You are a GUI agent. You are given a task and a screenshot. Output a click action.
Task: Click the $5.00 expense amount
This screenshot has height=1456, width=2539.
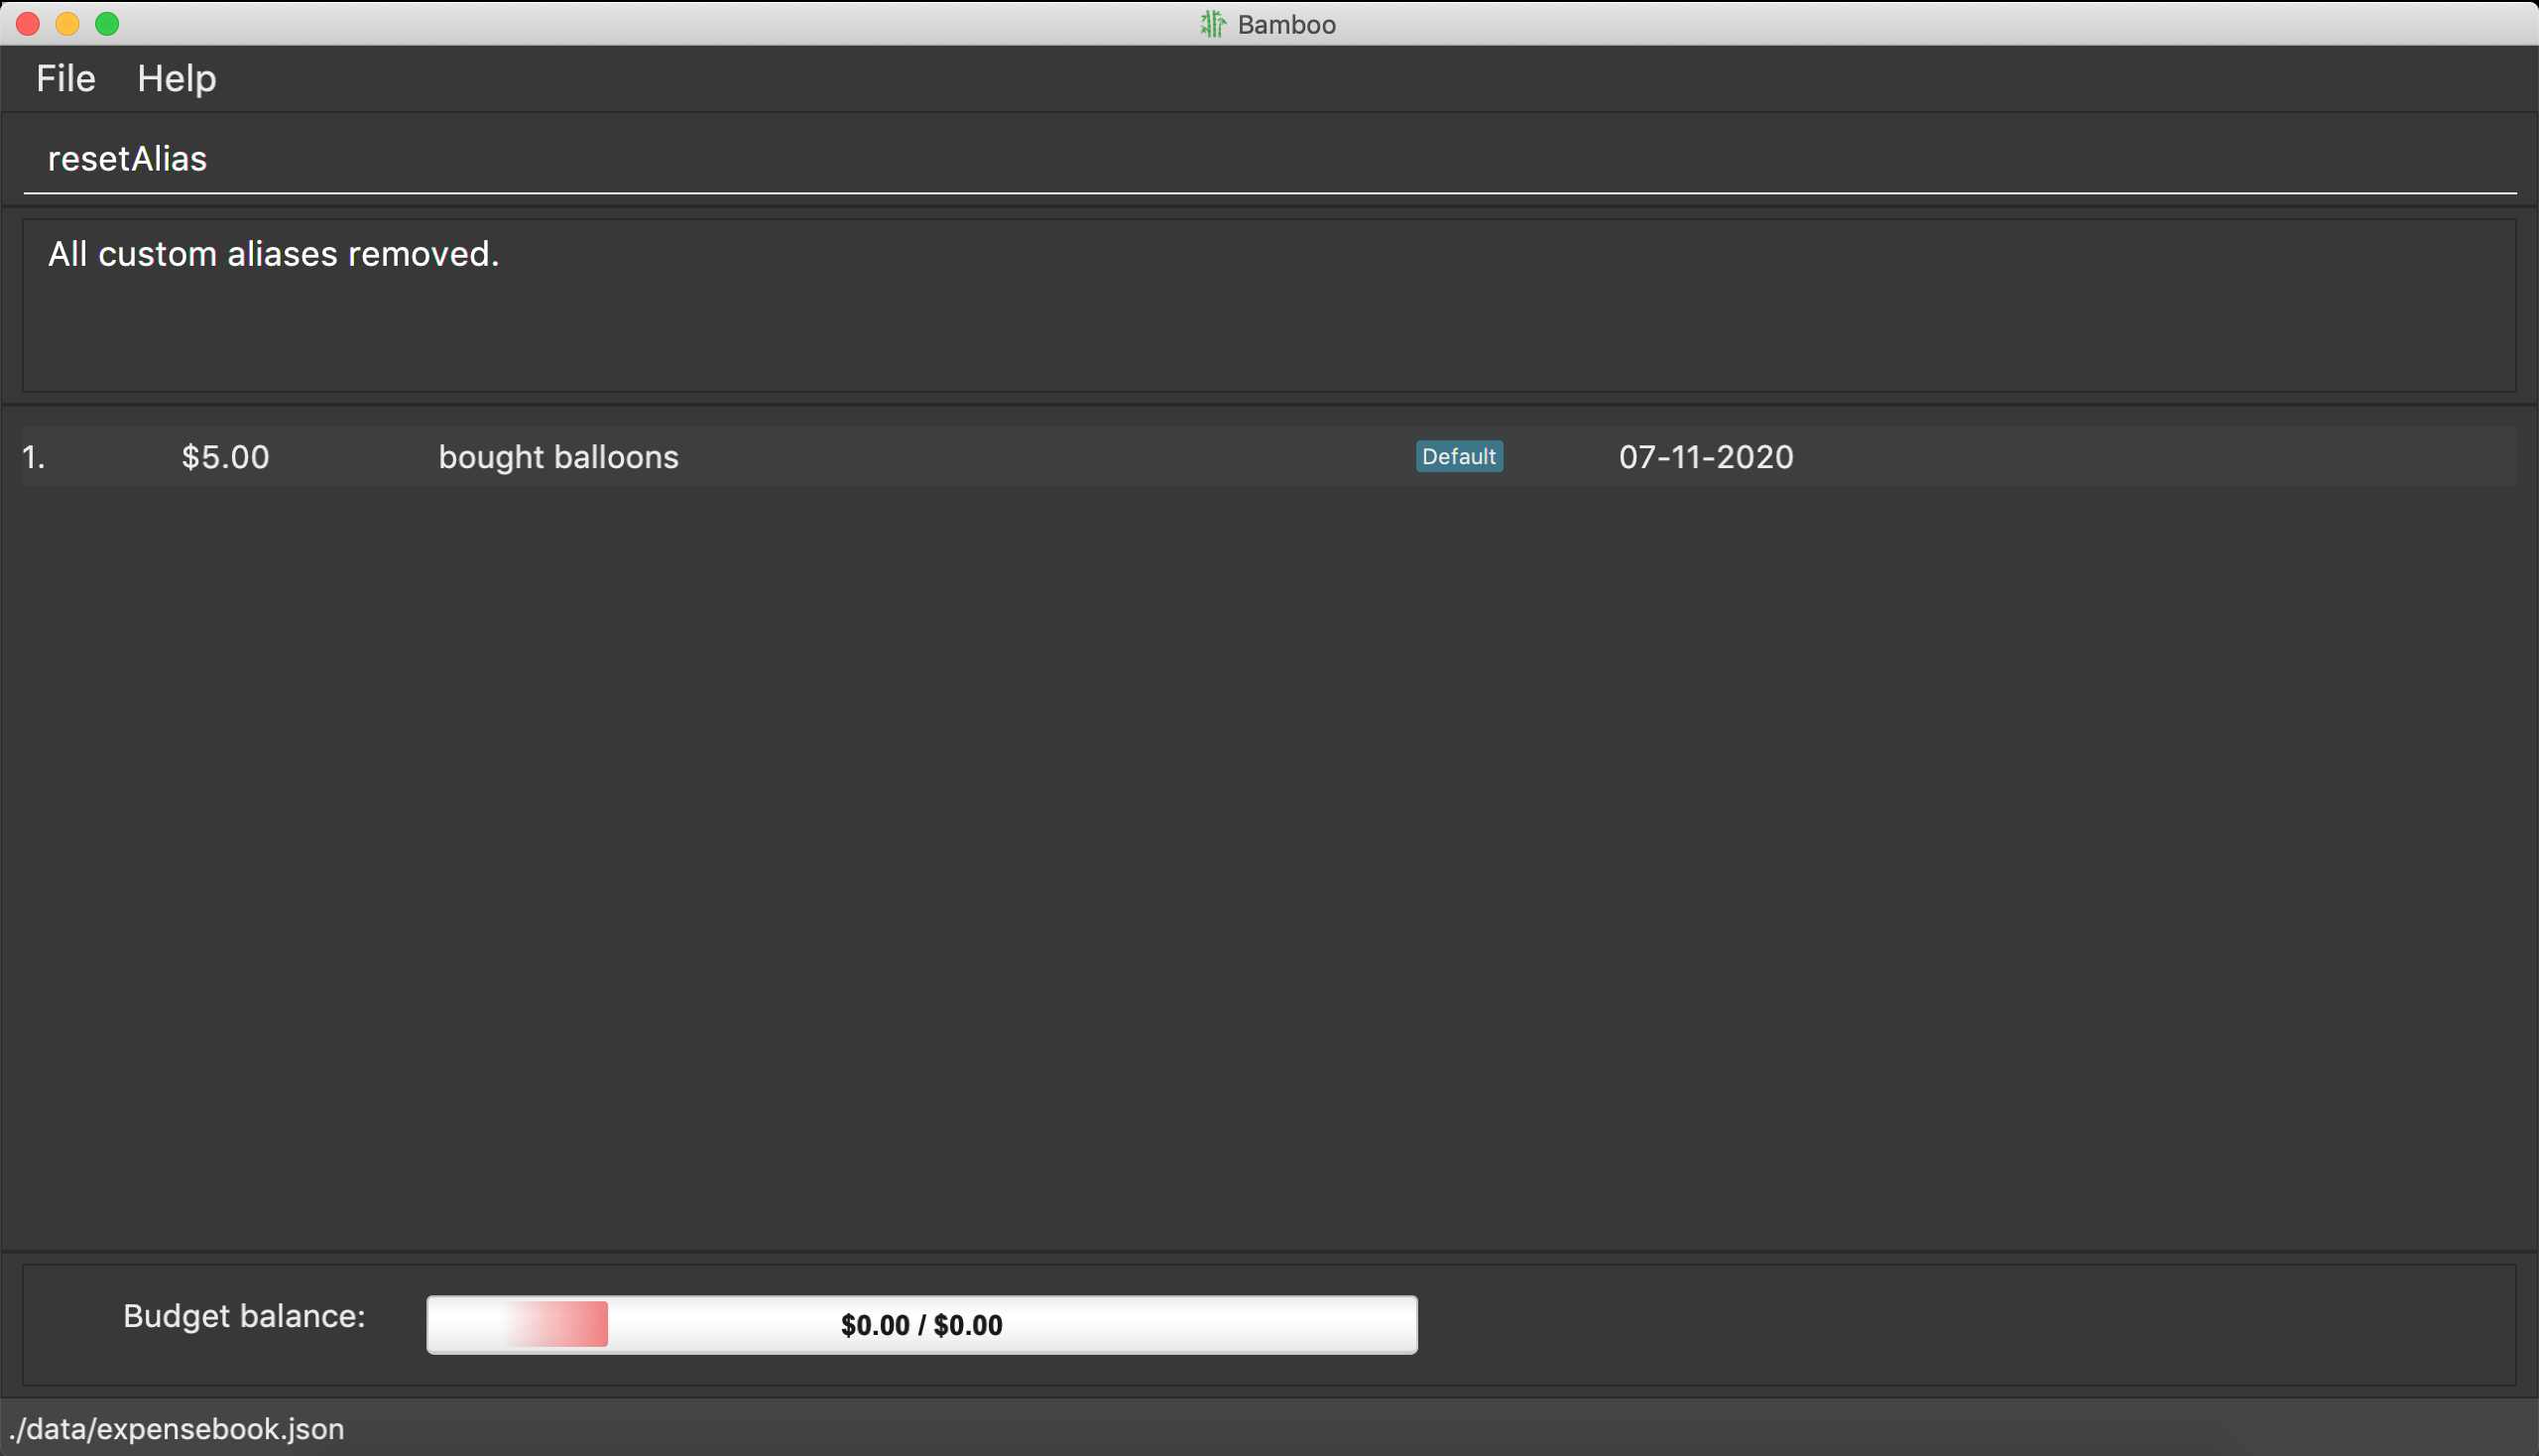pos(225,457)
